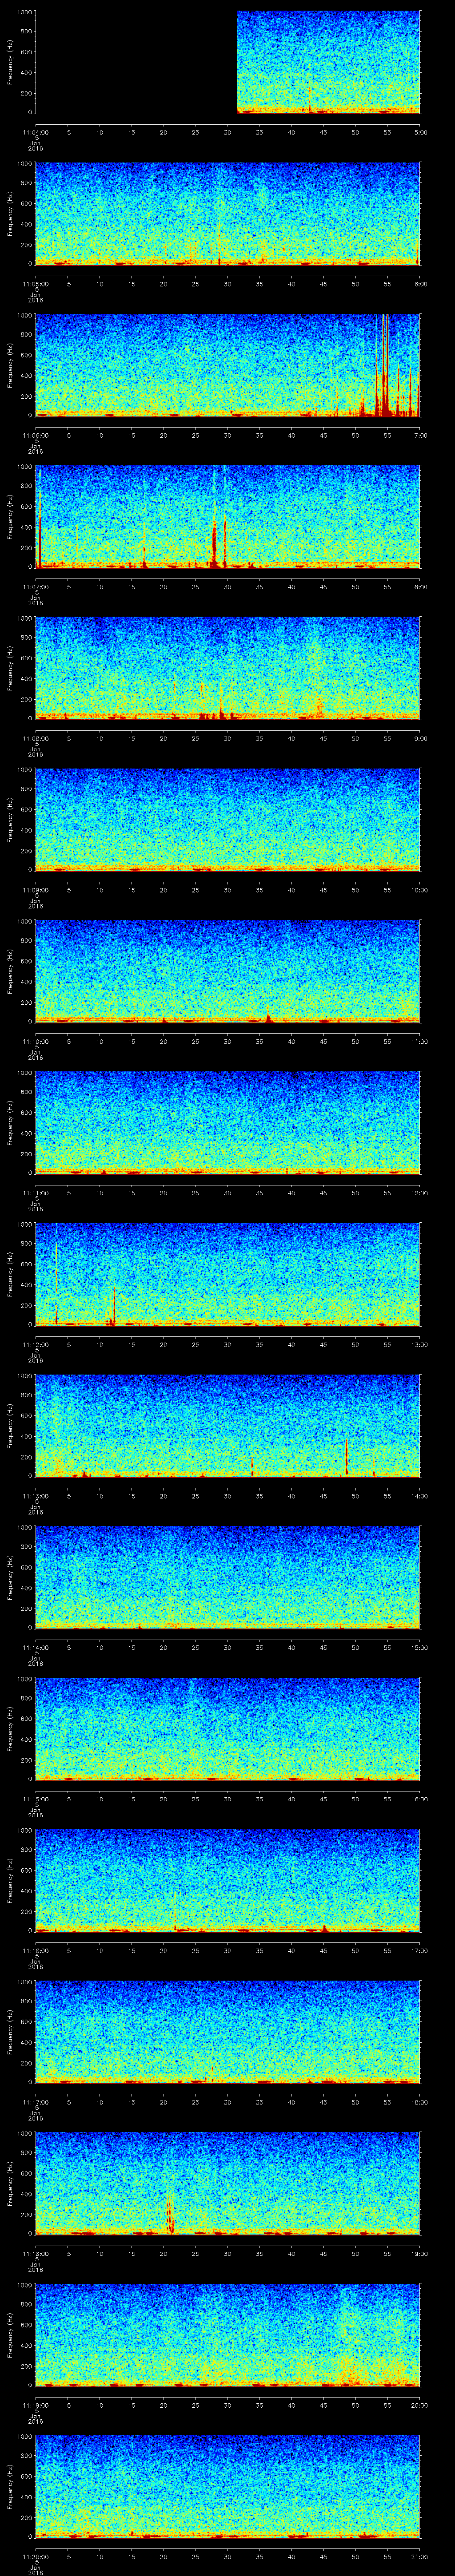Click the 11:16:00 time axis label
Viewport: 455px width, 2576px height.
[36, 1950]
